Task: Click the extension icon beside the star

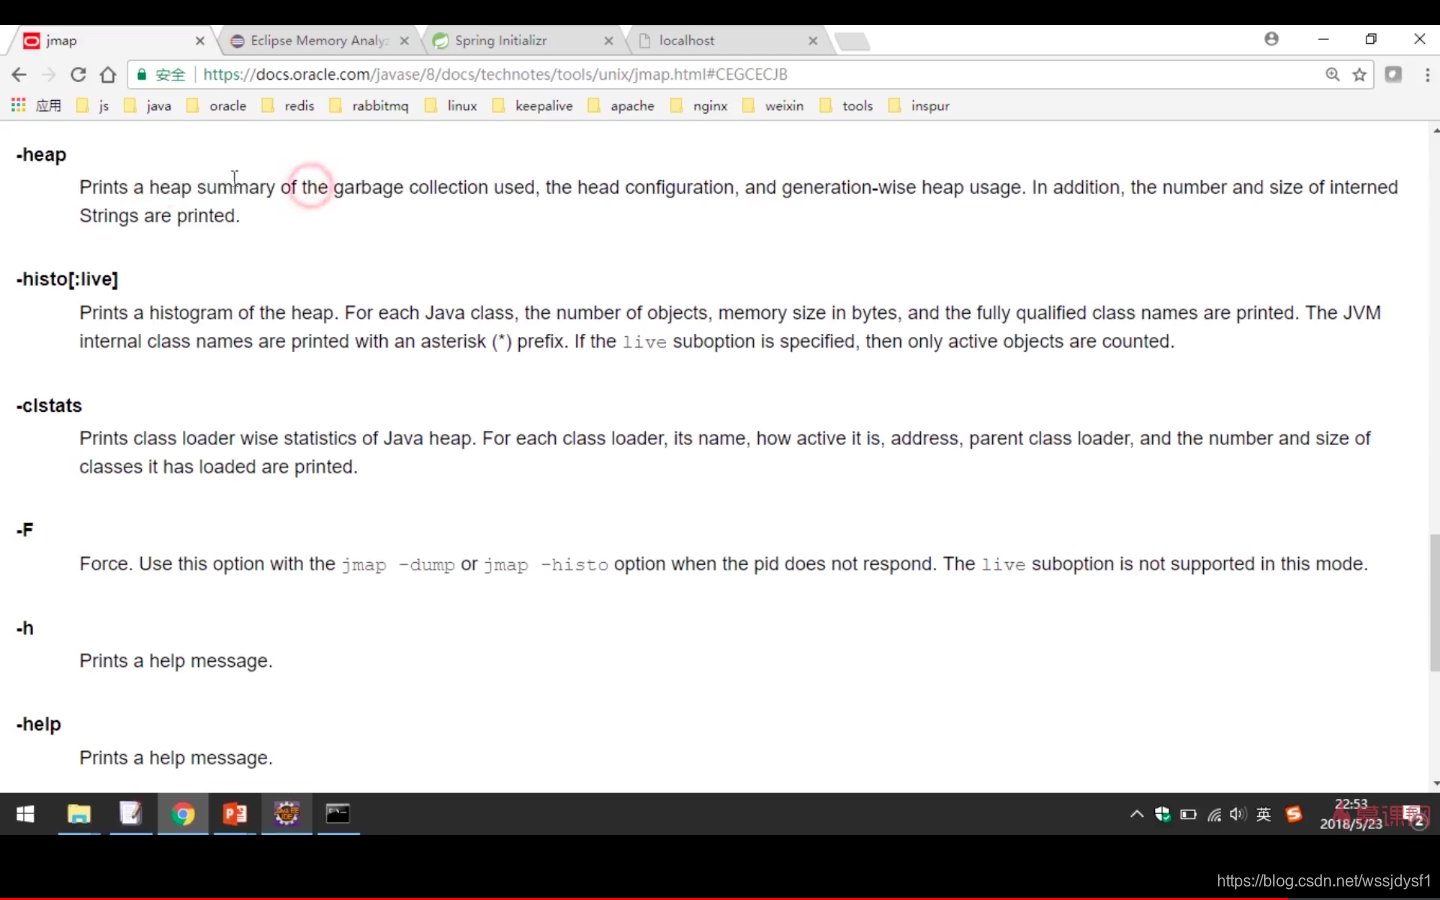Action: 1393,75
